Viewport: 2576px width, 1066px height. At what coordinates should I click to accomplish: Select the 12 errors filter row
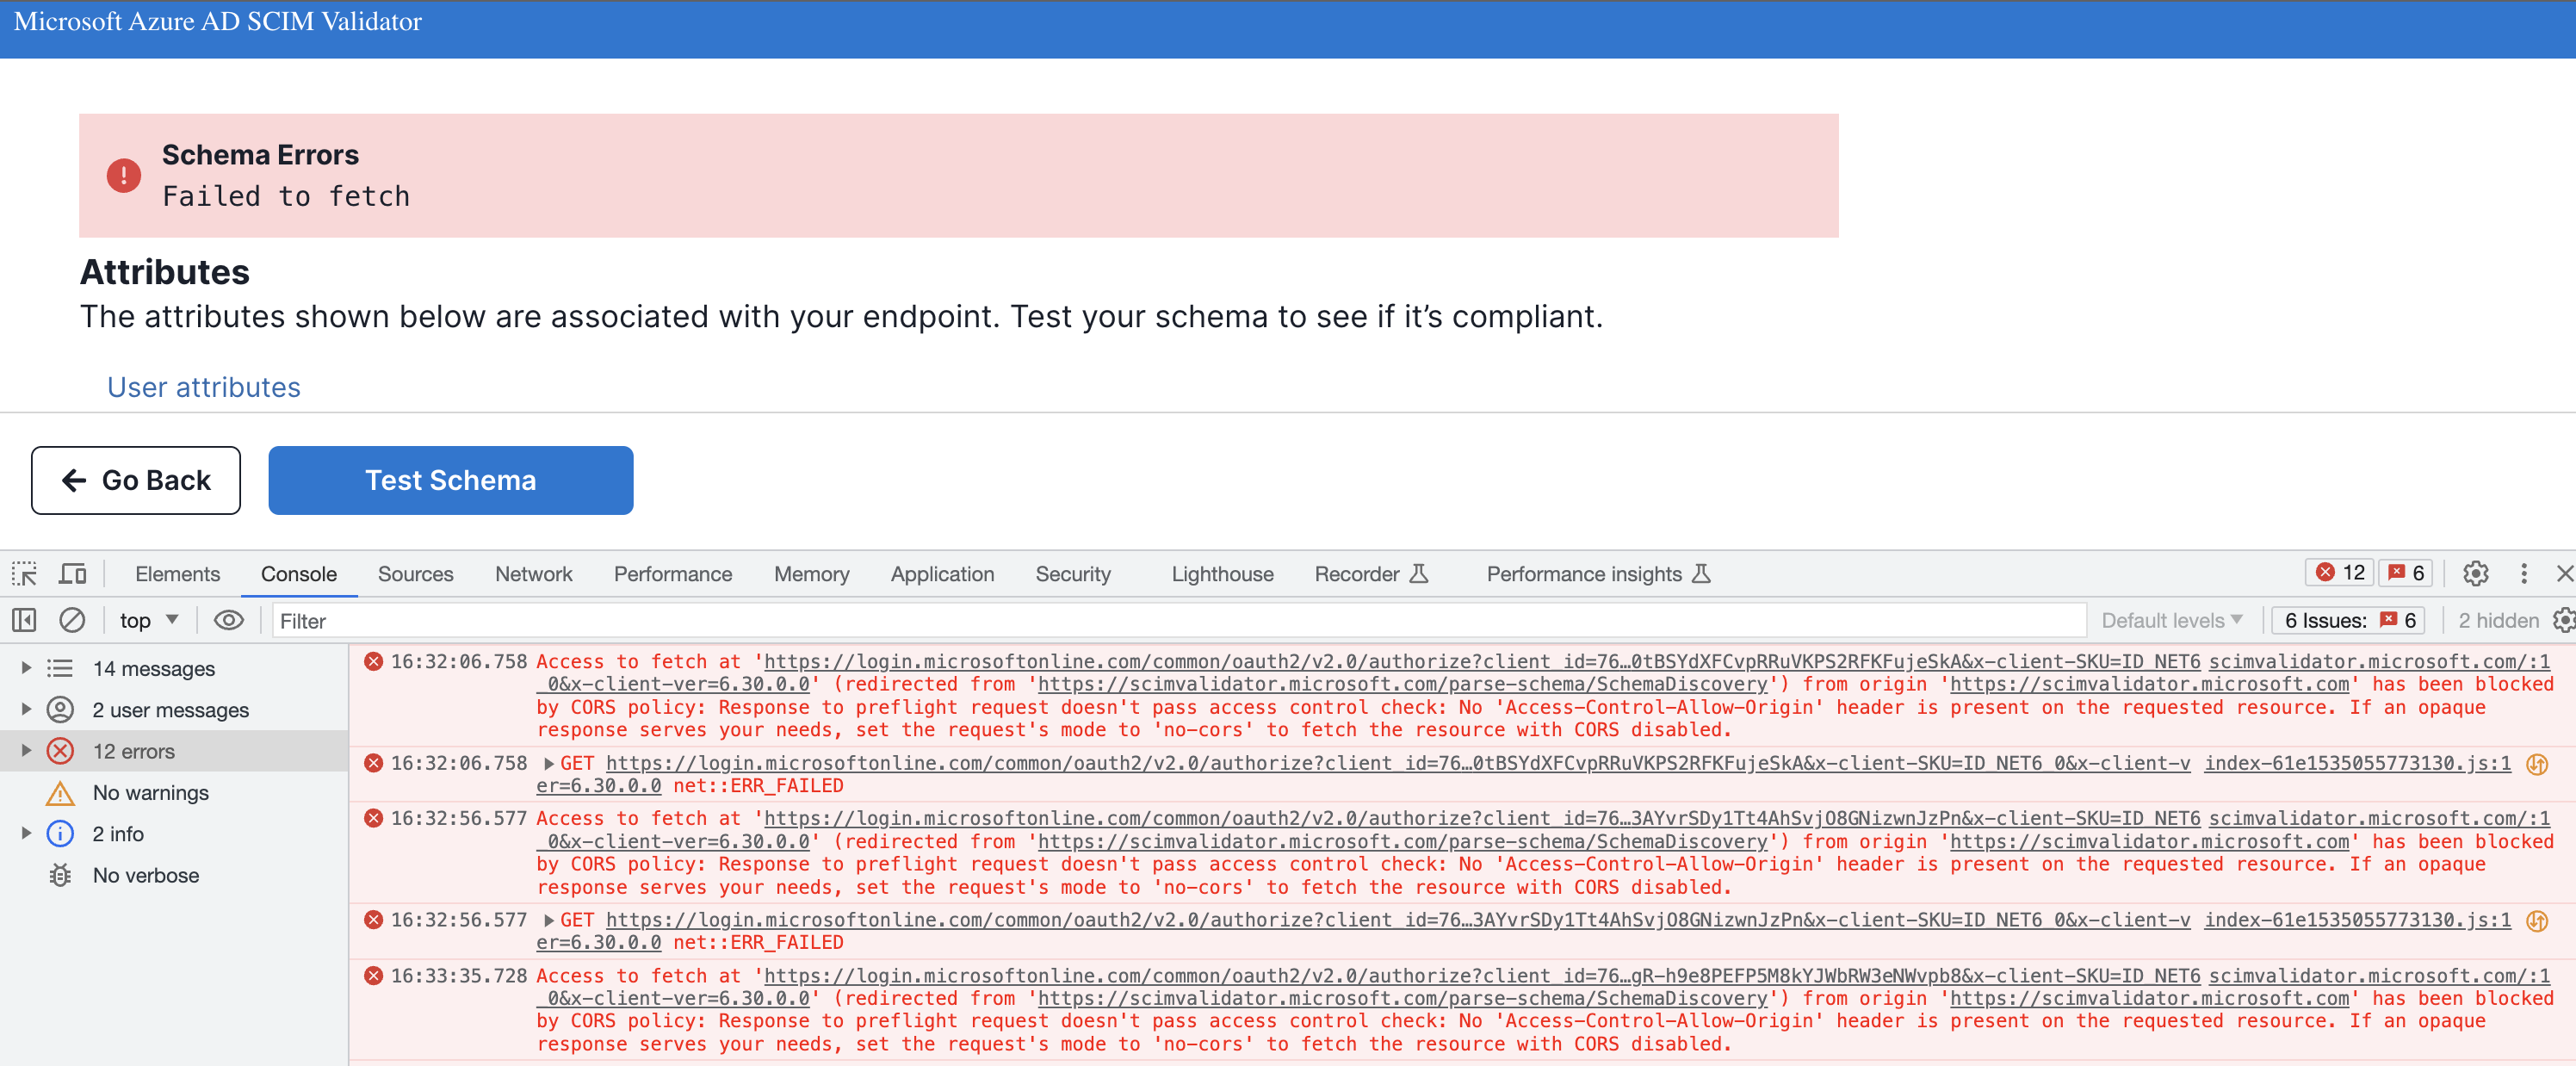[x=133, y=751]
